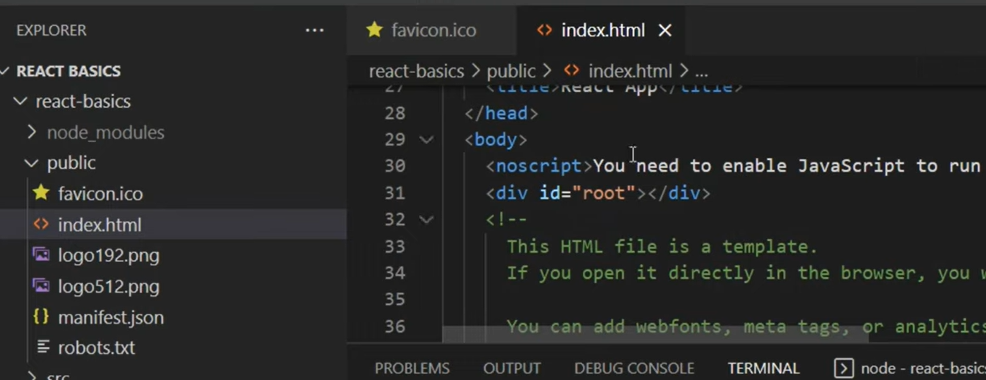This screenshot has height=380, width=986.
Task: Select the TERMINAL panel tab
Action: 763,368
